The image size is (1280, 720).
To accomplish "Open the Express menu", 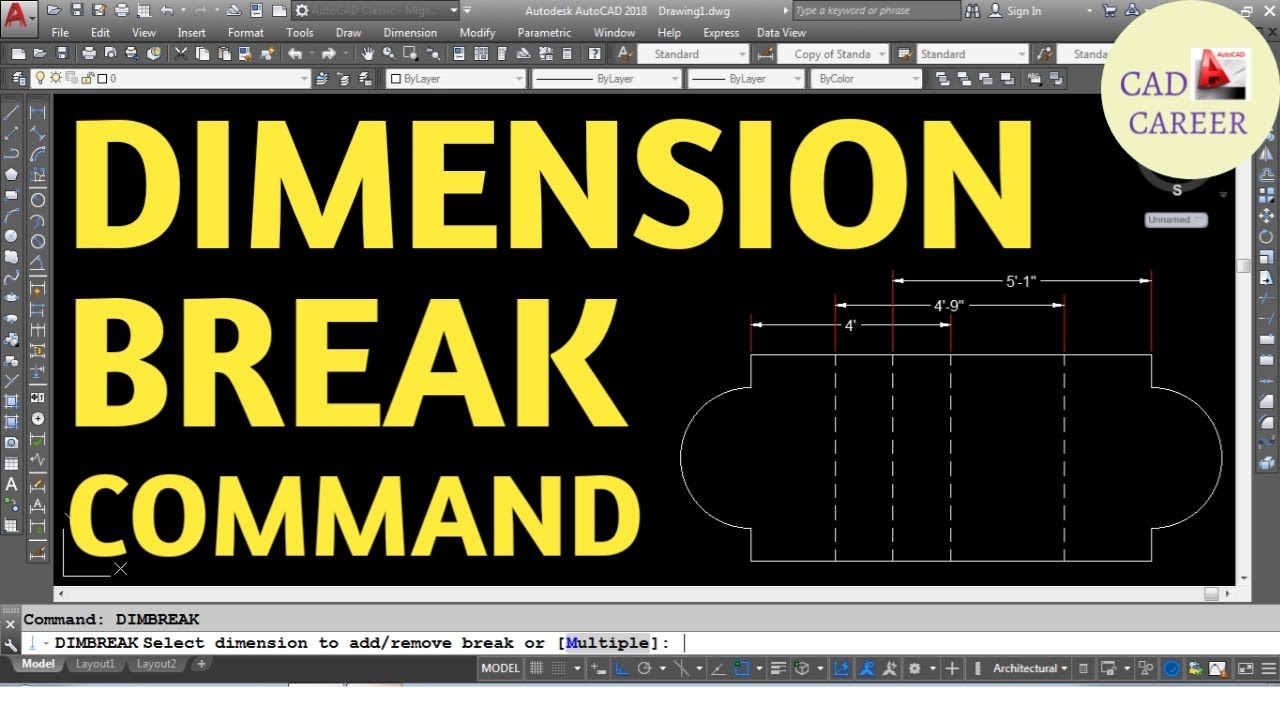I will (x=721, y=33).
